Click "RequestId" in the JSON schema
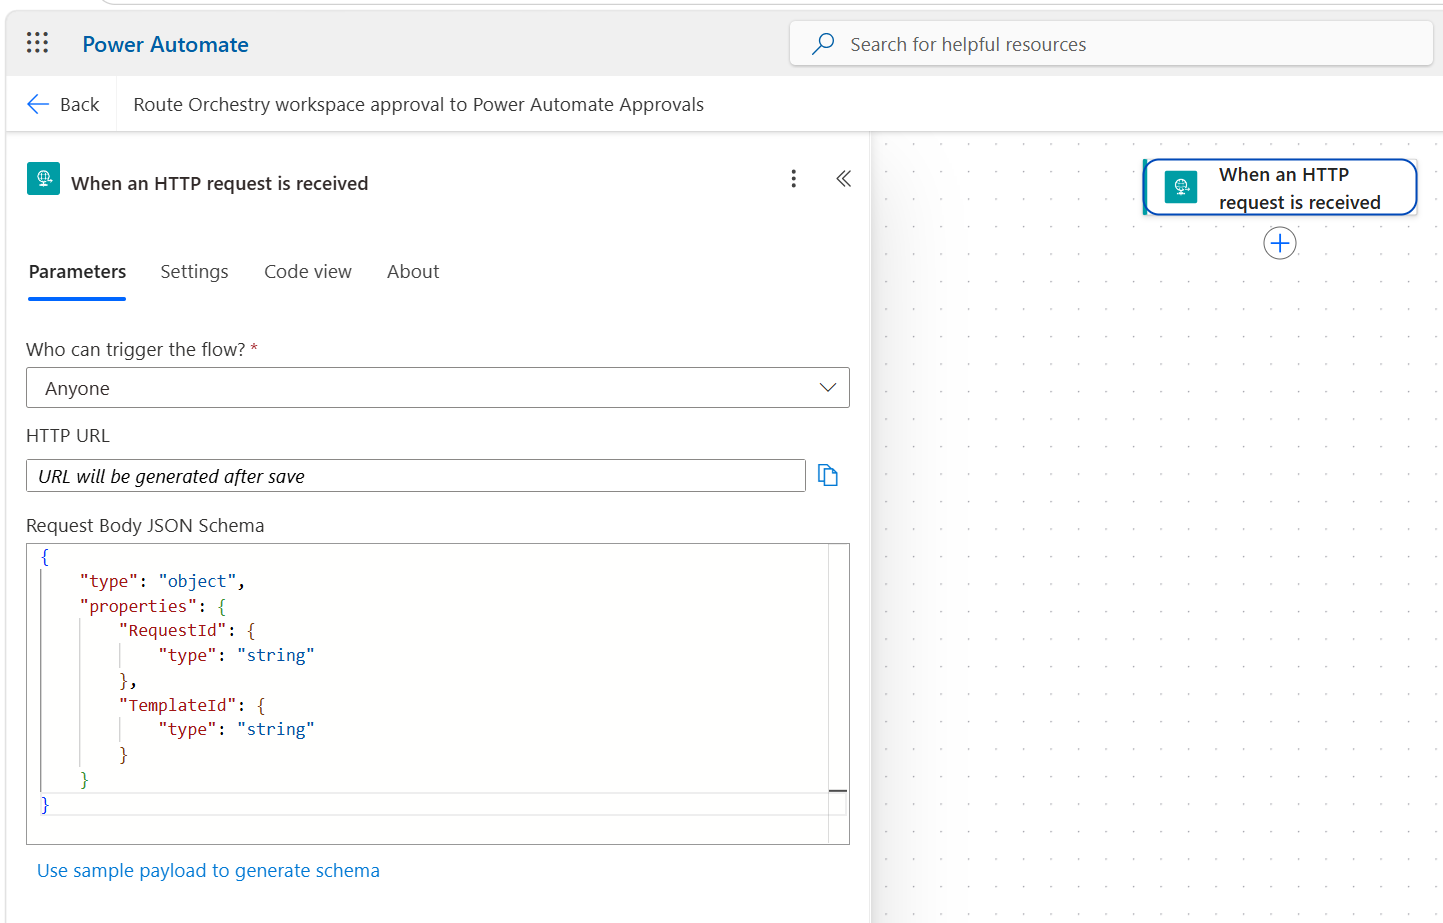Image resolution: width=1443 pixels, height=923 pixels. (x=173, y=631)
